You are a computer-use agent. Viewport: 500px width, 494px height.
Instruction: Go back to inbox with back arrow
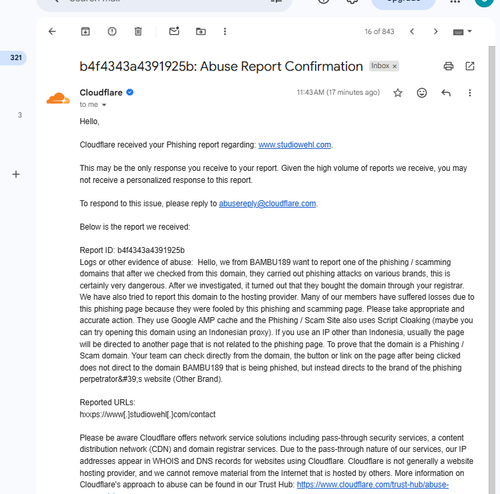pos(52,32)
